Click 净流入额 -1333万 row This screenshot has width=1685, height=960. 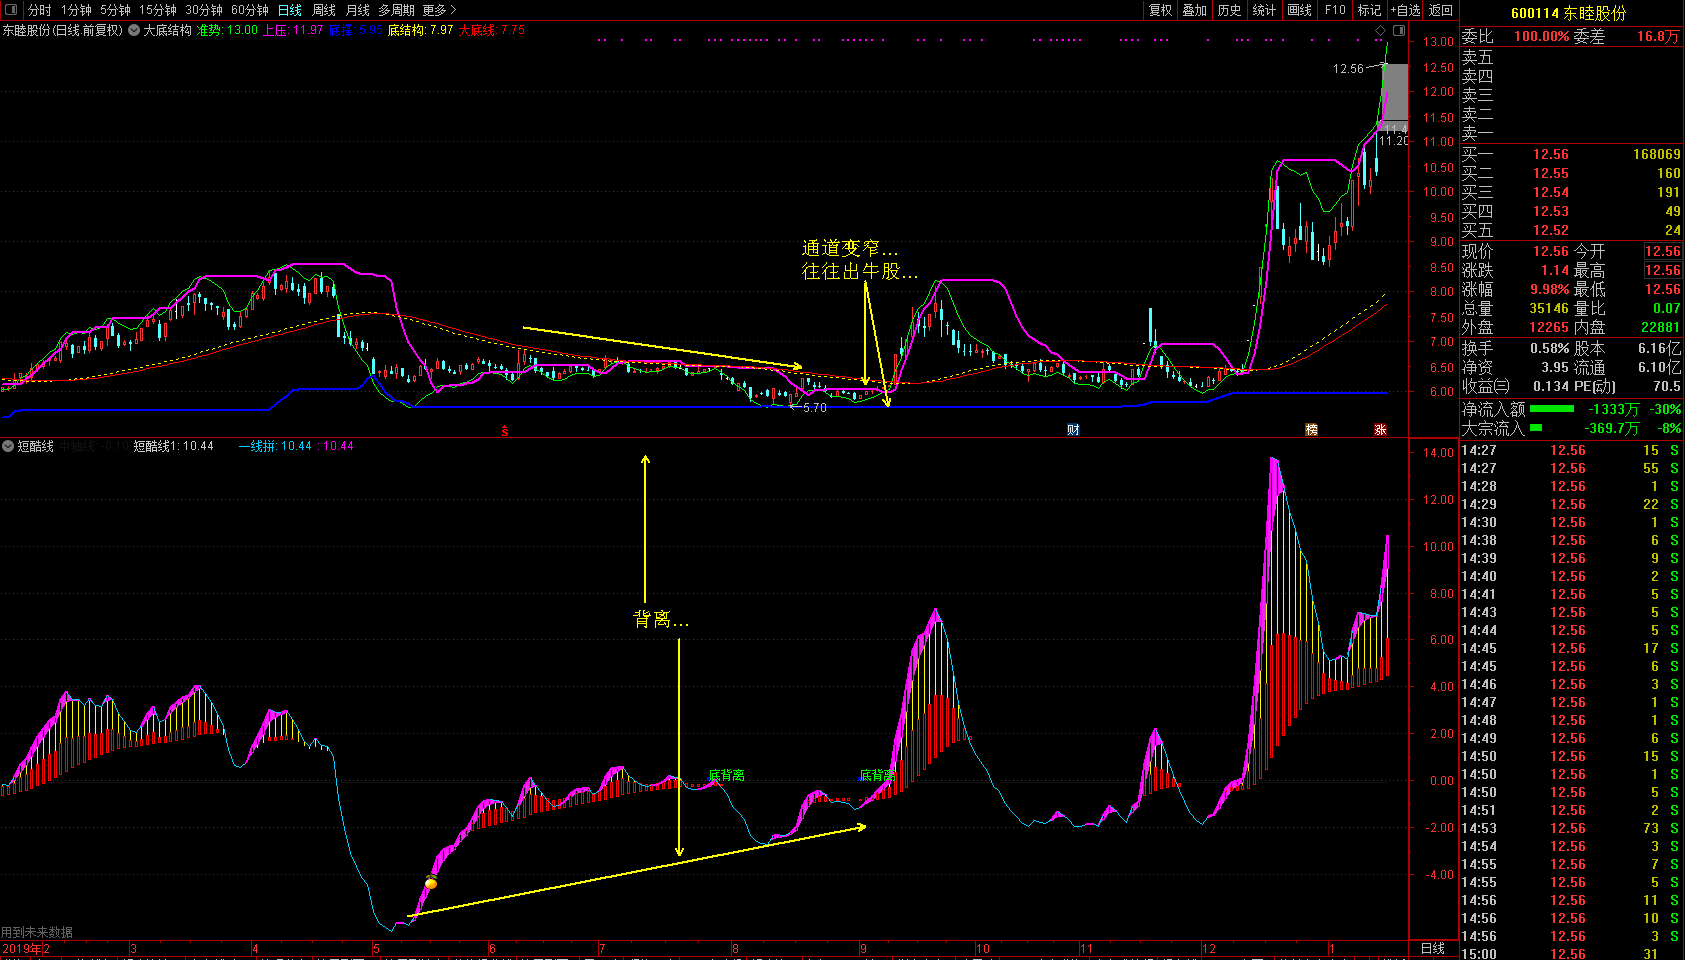click(1571, 409)
